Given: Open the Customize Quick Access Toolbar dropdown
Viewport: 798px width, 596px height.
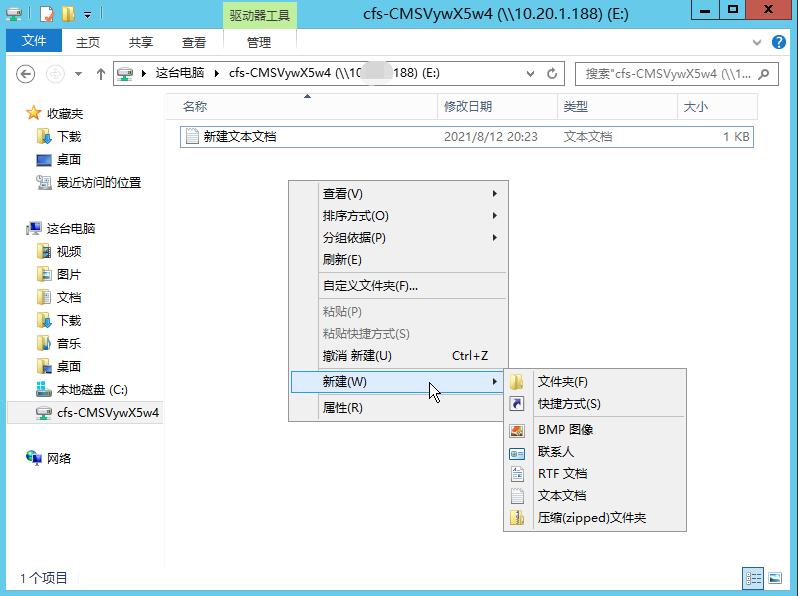Looking at the screenshot, I should (x=88, y=15).
